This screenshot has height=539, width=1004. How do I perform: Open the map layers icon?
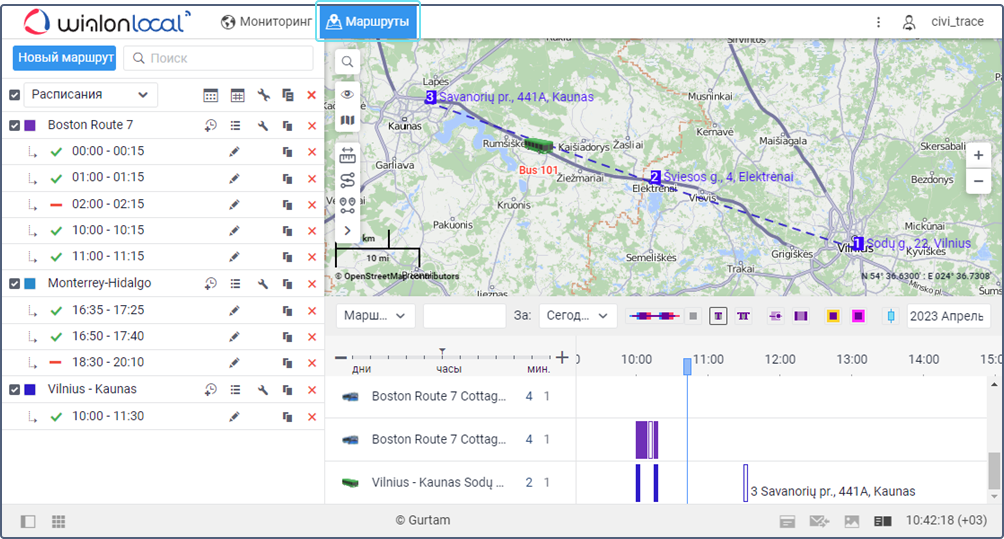point(347,121)
